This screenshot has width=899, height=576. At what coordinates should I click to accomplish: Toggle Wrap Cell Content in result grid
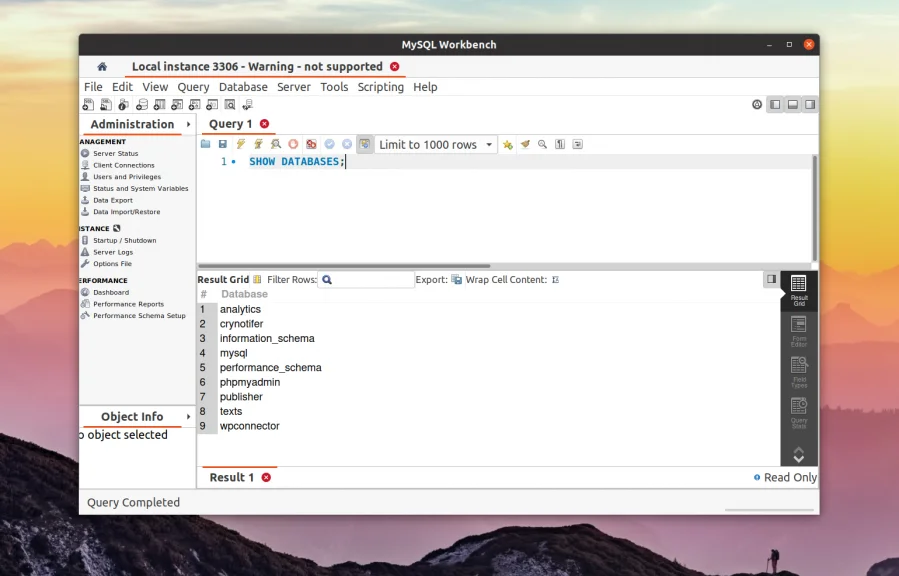click(556, 280)
